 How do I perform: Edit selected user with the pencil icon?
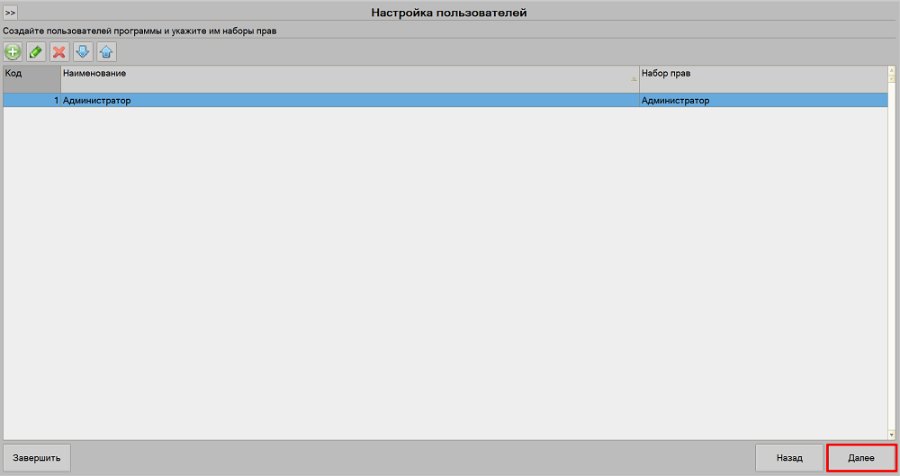(x=36, y=52)
